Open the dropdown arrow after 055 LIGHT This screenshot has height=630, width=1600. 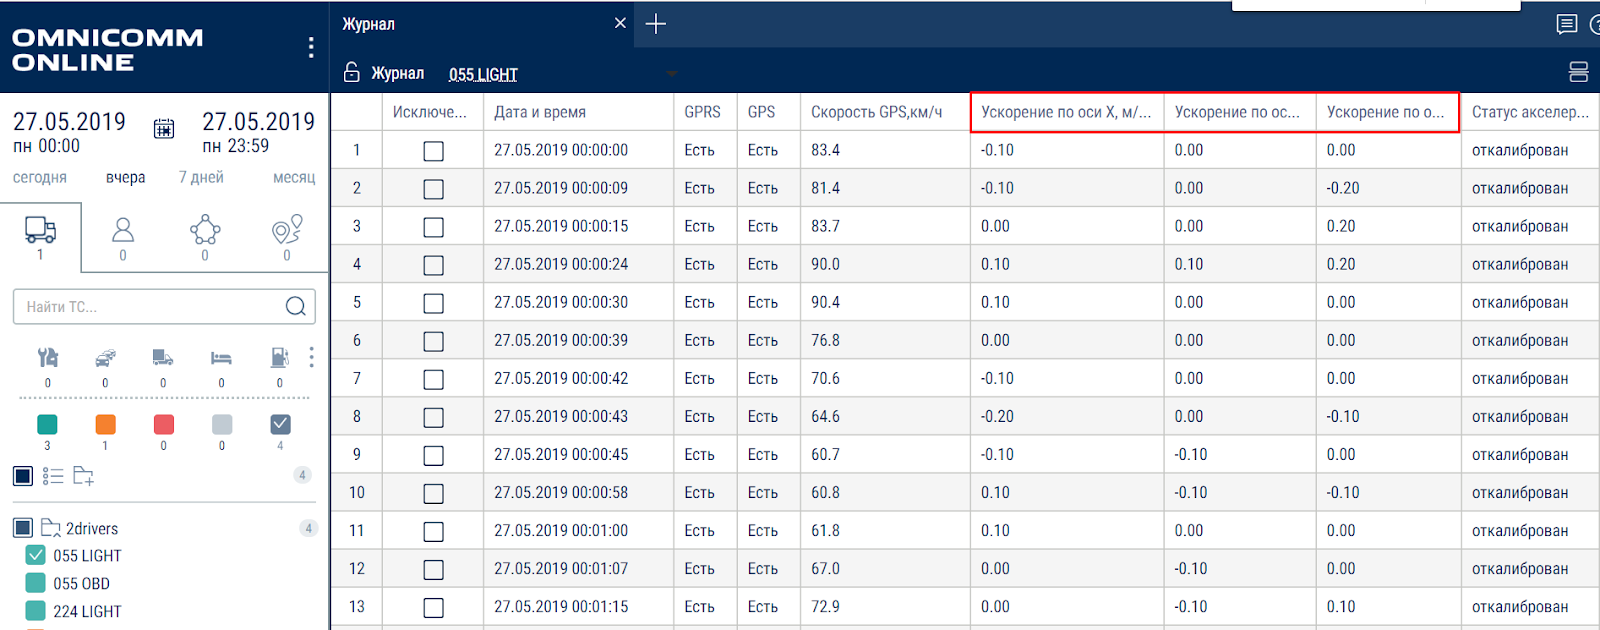click(672, 74)
